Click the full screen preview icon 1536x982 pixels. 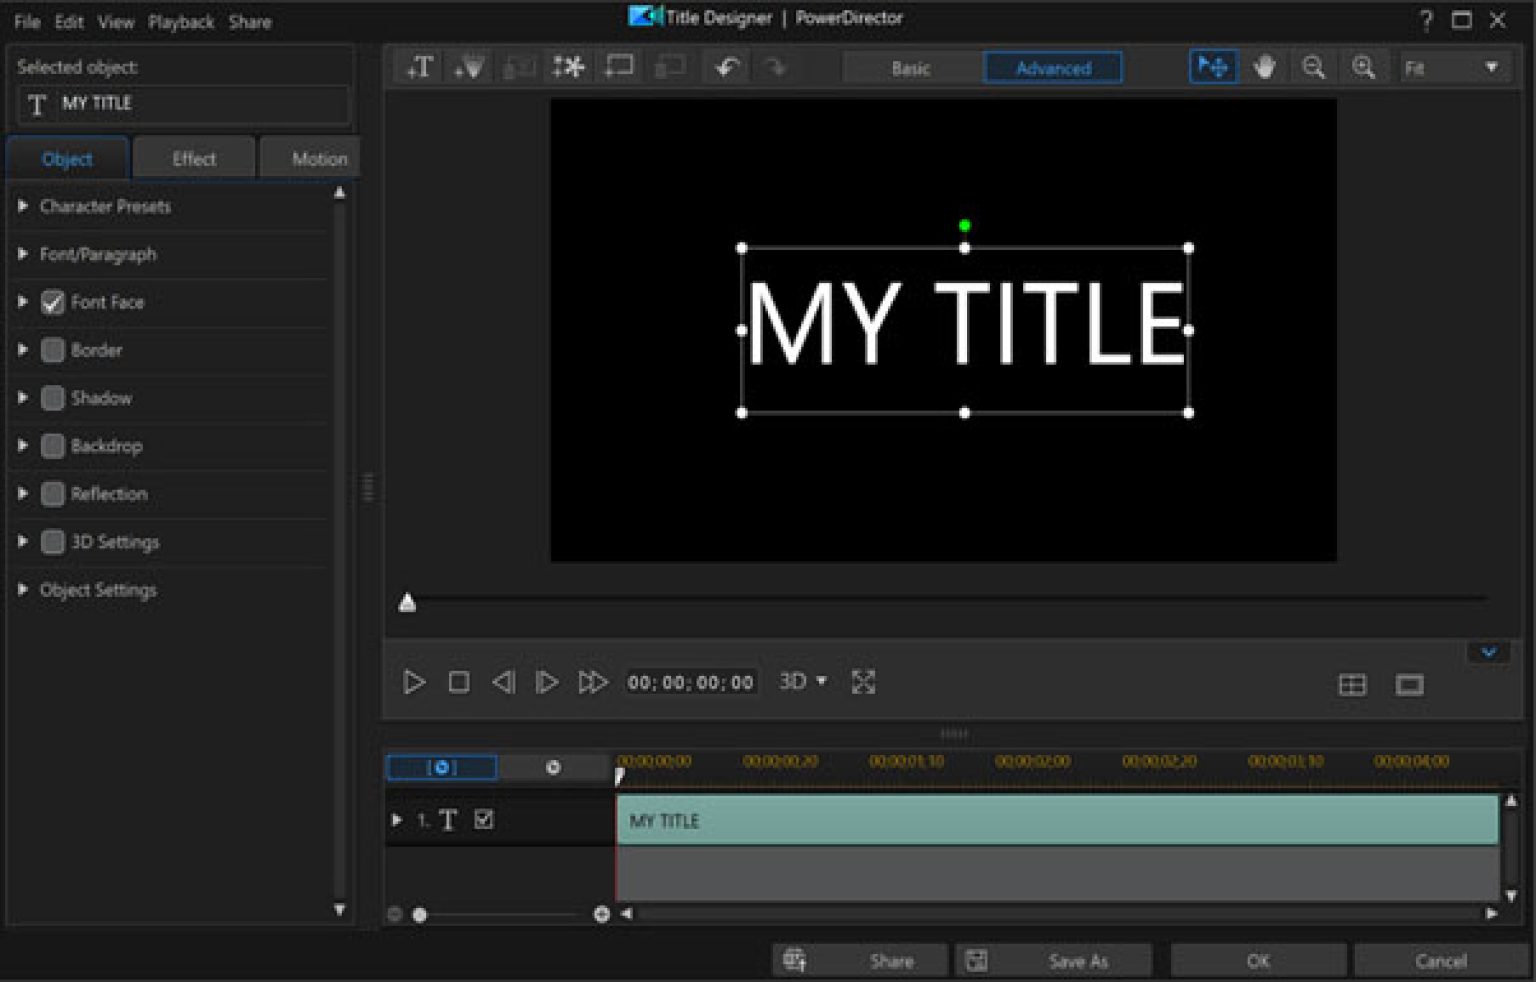pyautogui.click(x=863, y=682)
